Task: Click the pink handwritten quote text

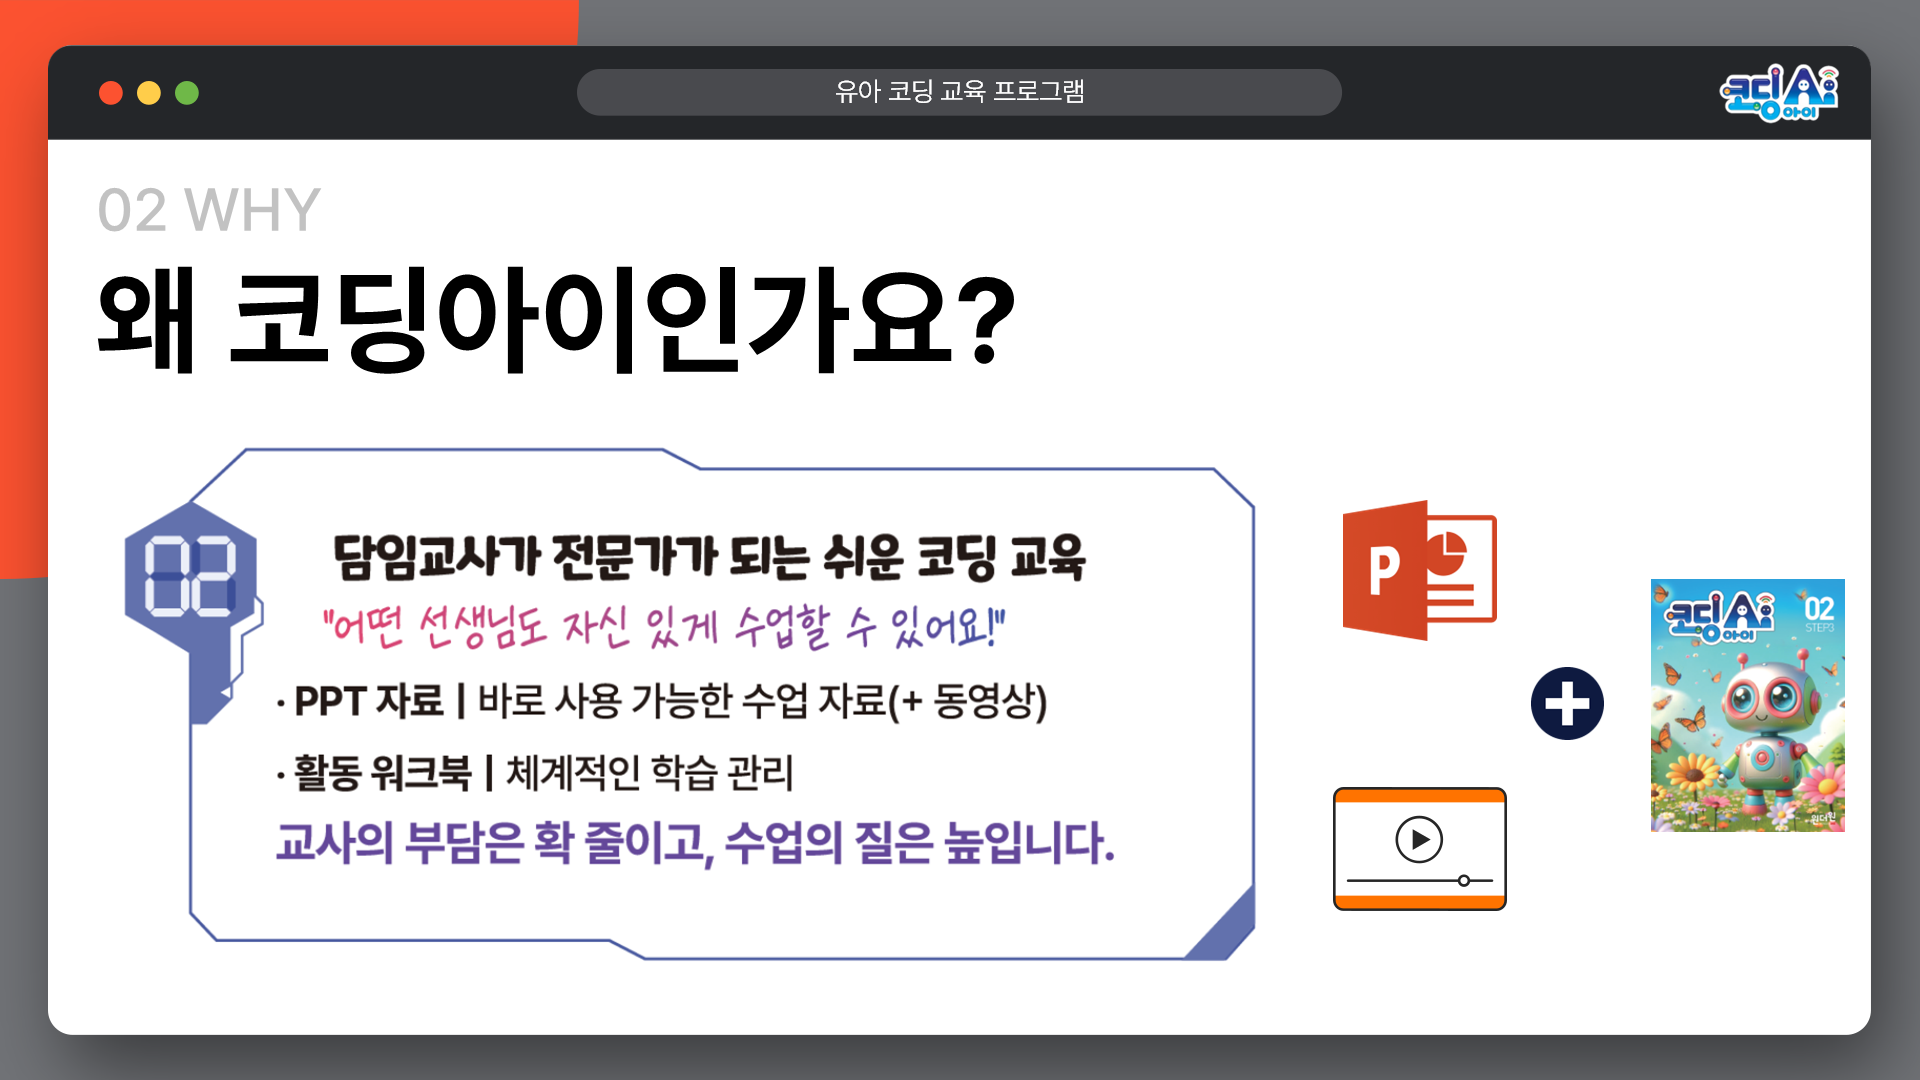Action: [663, 628]
